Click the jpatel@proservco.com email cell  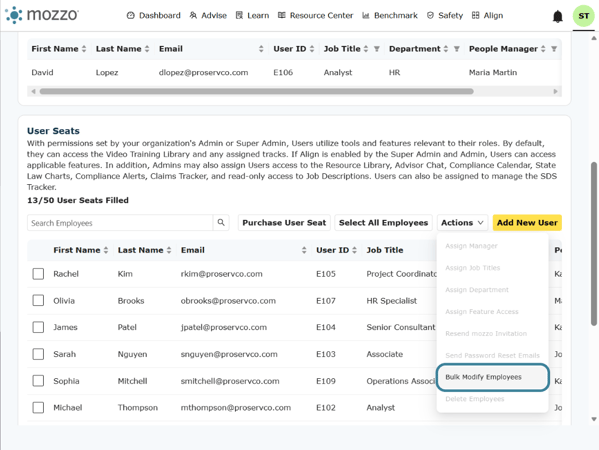224,327
